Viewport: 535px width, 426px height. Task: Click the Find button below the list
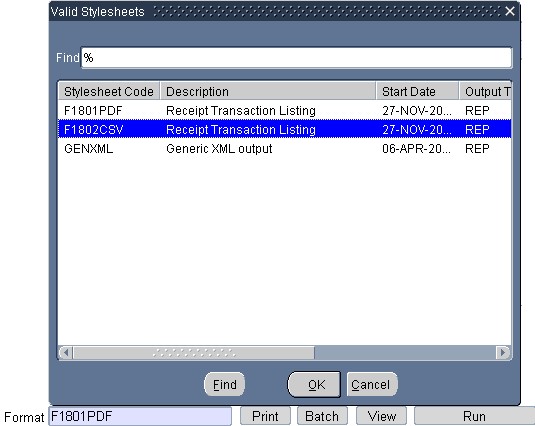(x=225, y=384)
